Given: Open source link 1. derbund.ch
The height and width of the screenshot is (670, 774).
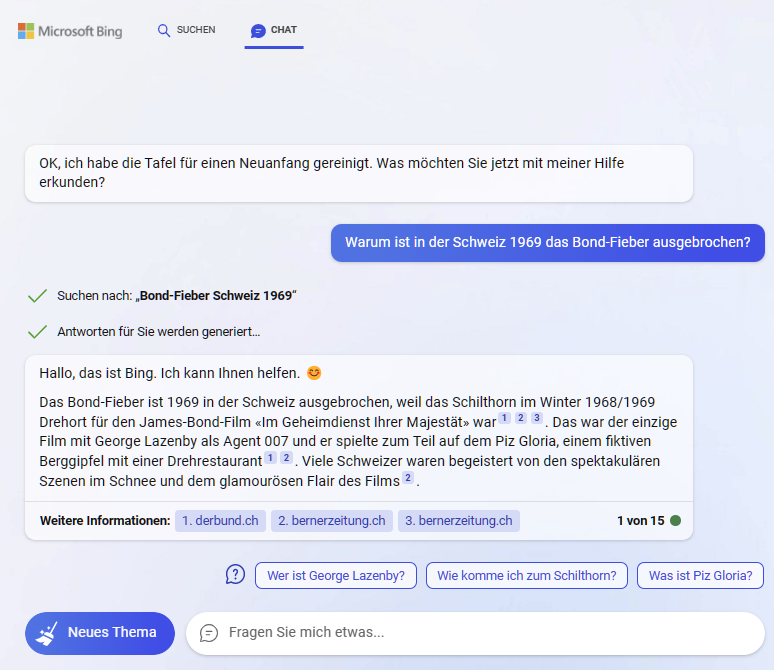Looking at the screenshot, I should point(220,521).
